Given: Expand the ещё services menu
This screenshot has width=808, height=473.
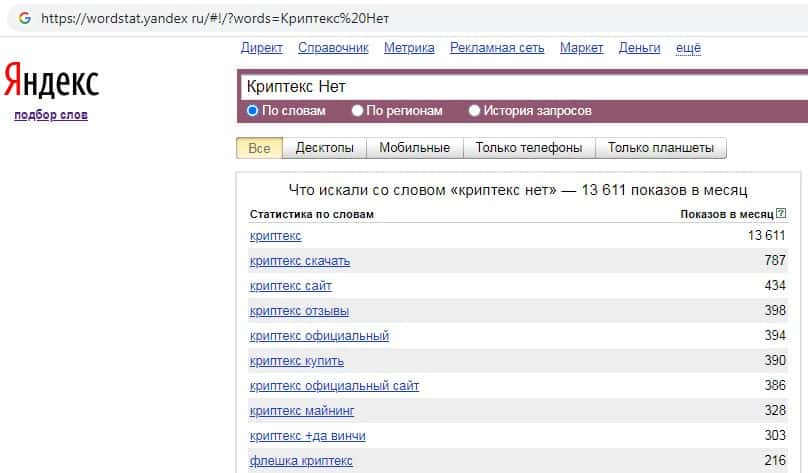Looking at the screenshot, I should coord(688,48).
